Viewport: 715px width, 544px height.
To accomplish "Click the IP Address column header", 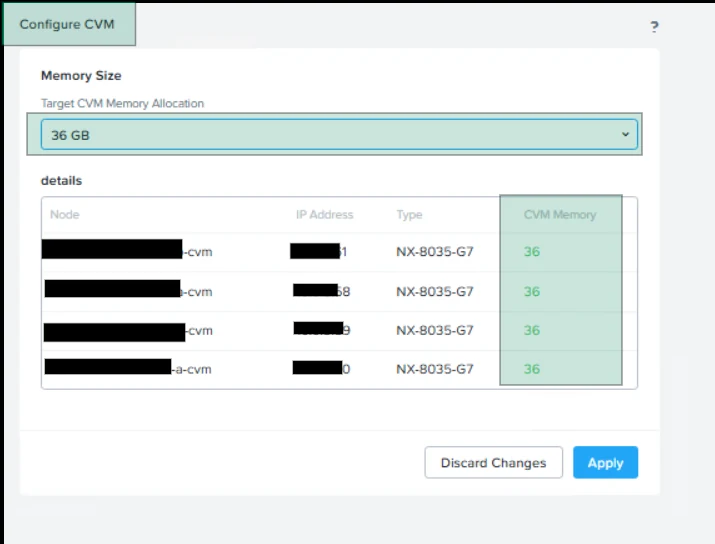I will [x=325, y=214].
